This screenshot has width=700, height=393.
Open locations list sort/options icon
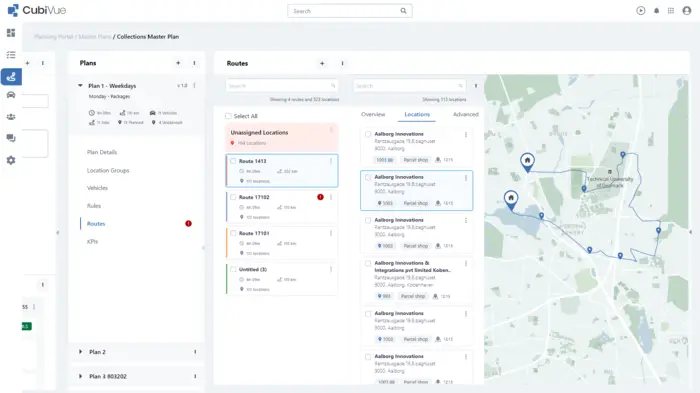pyautogui.click(x=476, y=85)
